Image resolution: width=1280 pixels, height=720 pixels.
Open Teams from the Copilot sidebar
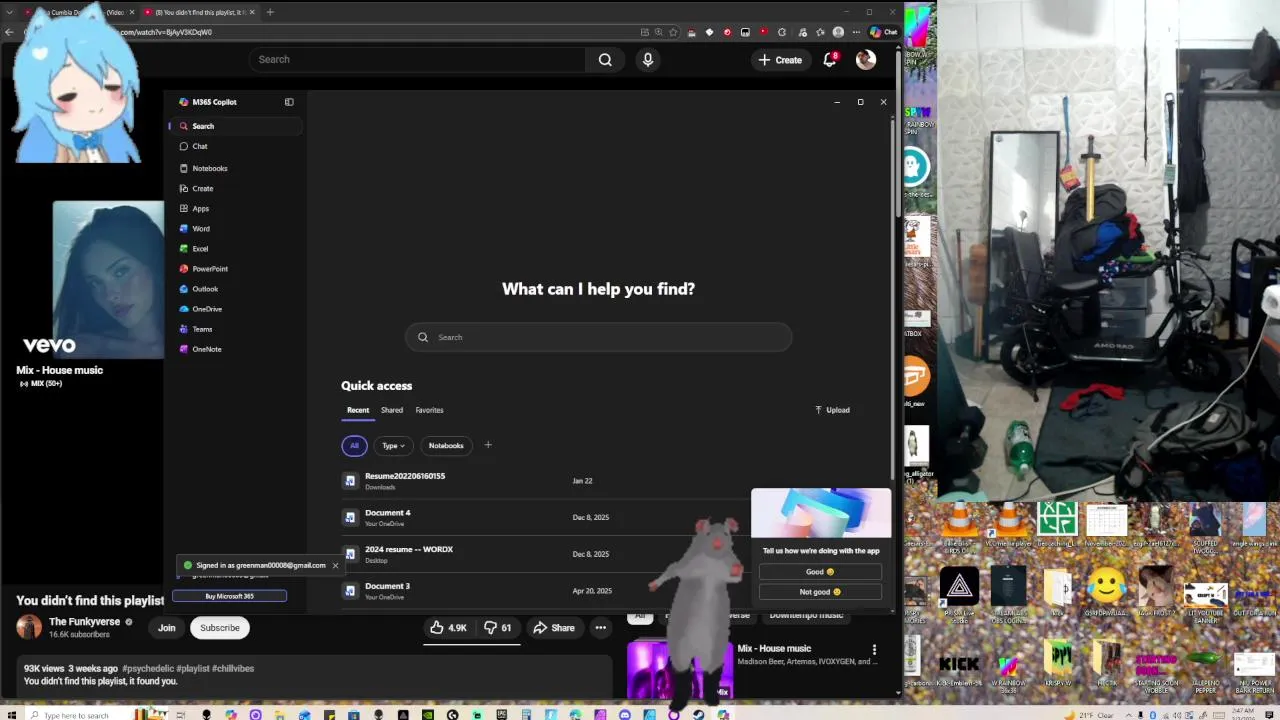[x=202, y=329]
